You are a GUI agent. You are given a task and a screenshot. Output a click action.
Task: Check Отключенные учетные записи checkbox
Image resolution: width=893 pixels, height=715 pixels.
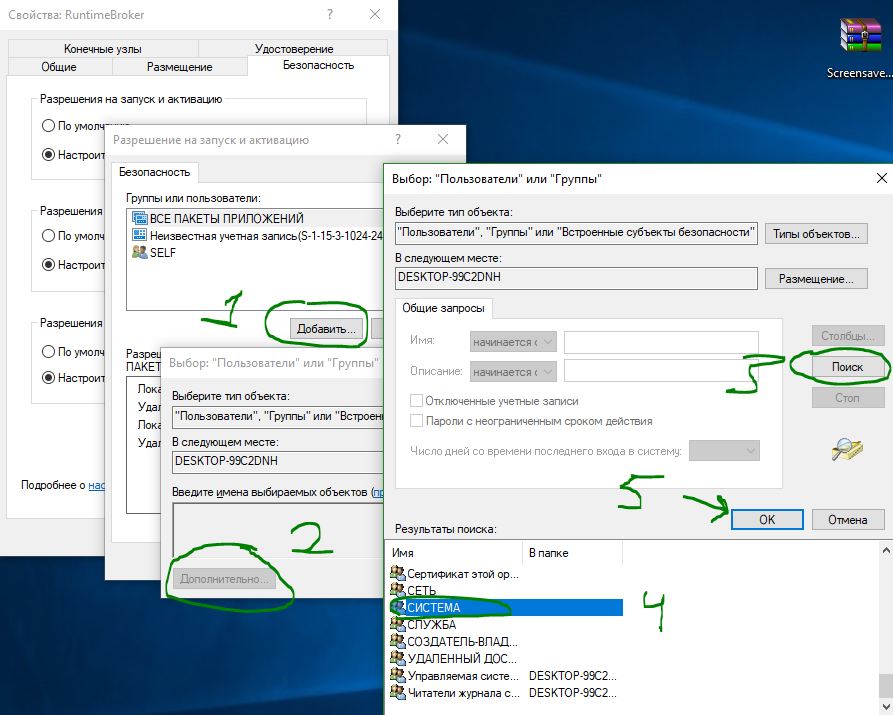point(416,401)
